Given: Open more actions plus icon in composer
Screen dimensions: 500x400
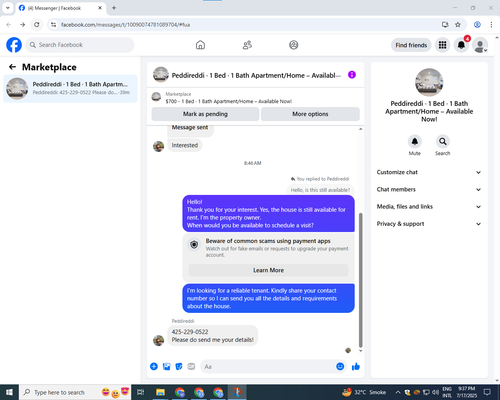Looking at the screenshot, I should pos(154,367).
